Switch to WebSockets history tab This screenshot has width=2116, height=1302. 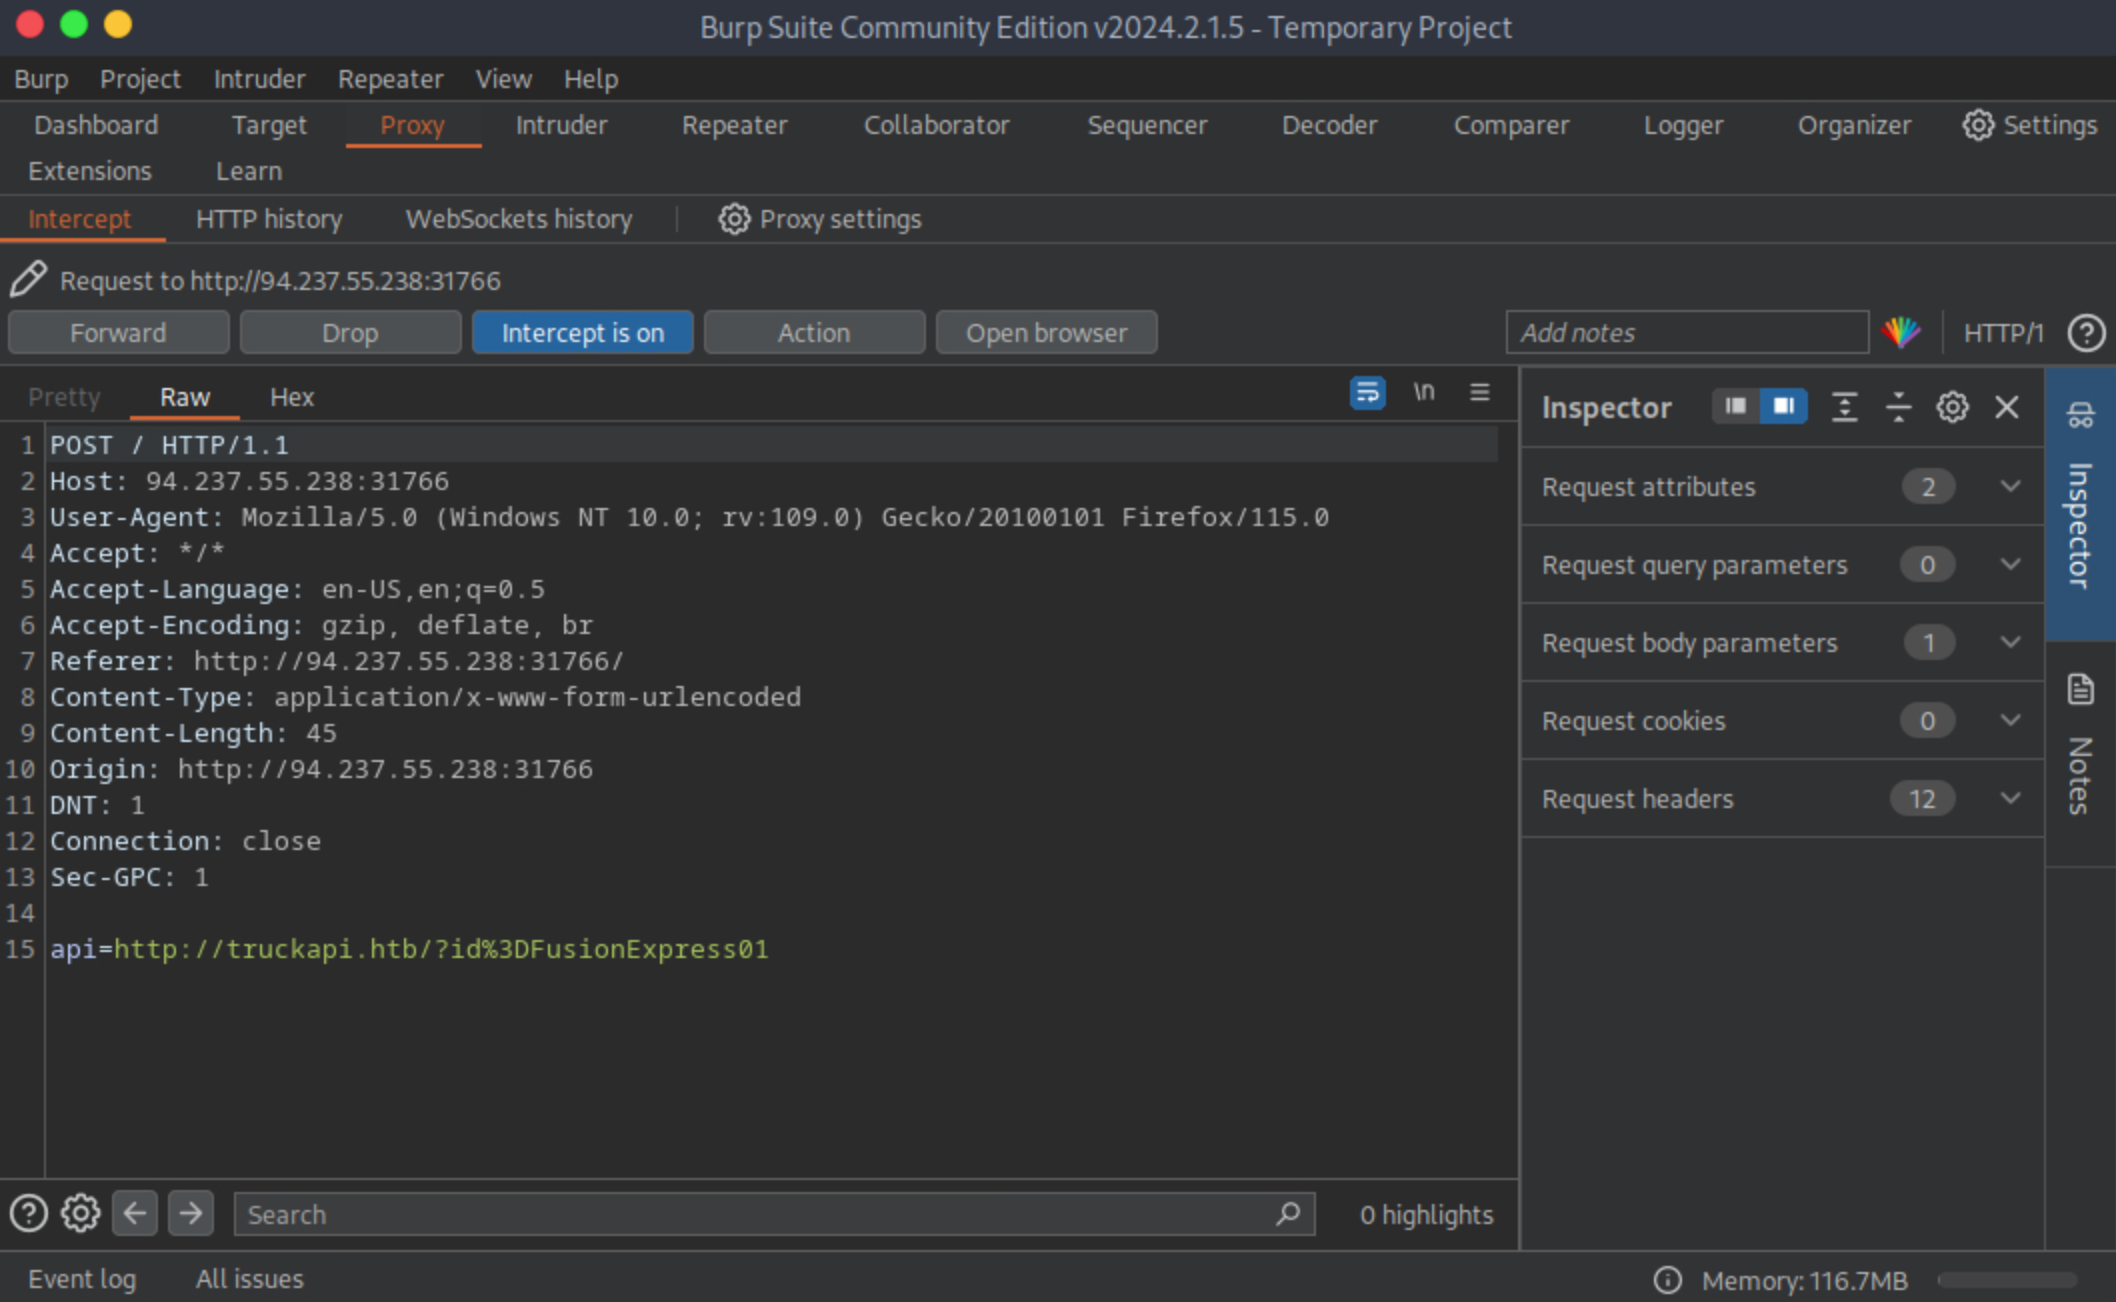coord(519,219)
